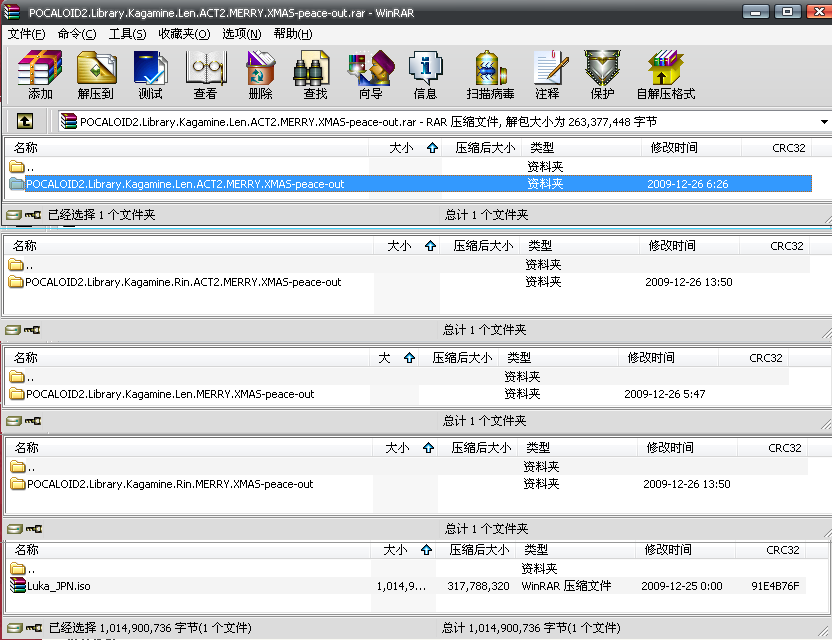Click the compressed size 317,788,320

tap(478, 586)
